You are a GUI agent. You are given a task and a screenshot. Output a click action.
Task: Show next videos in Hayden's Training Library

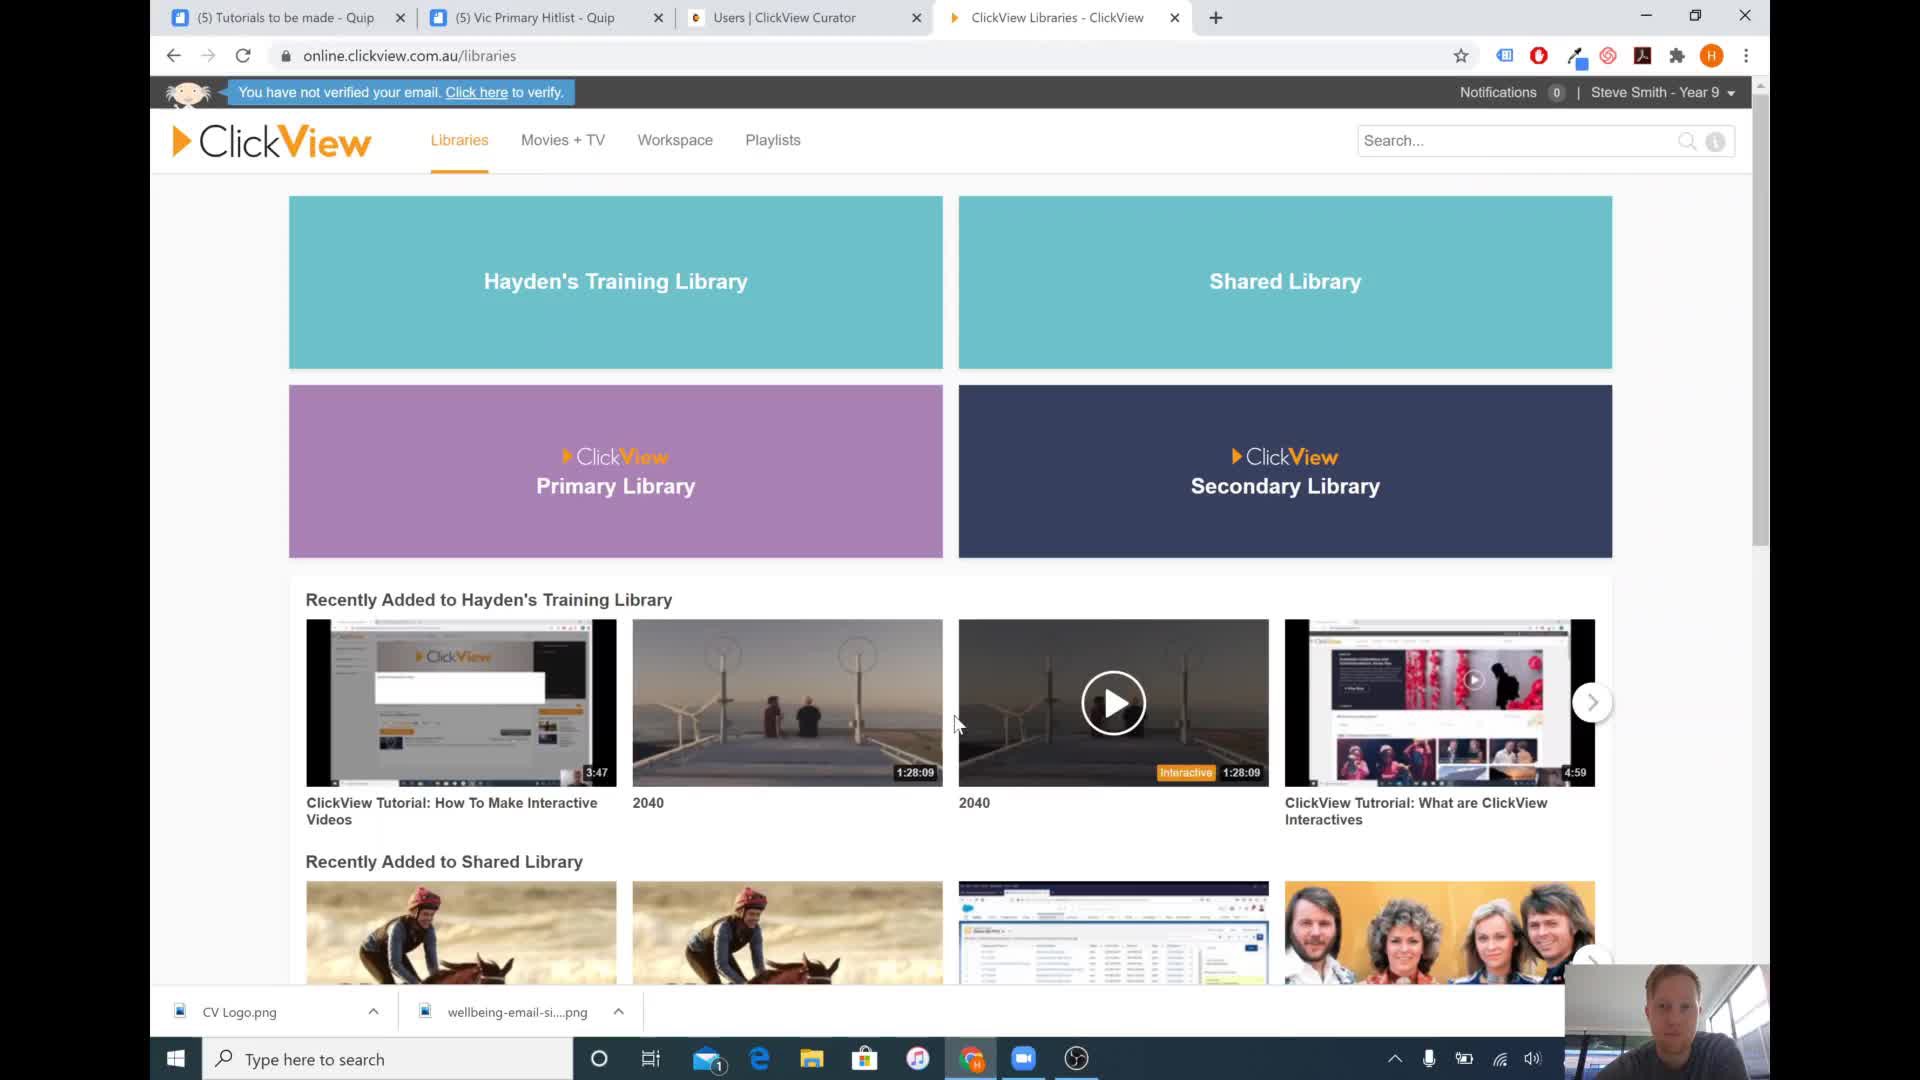click(1592, 703)
